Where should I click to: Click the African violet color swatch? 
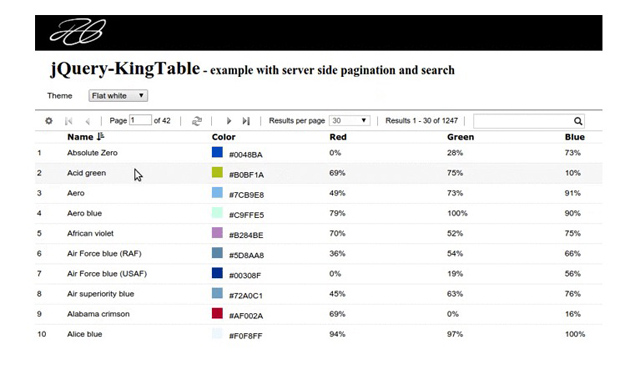(x=217, y=233)
